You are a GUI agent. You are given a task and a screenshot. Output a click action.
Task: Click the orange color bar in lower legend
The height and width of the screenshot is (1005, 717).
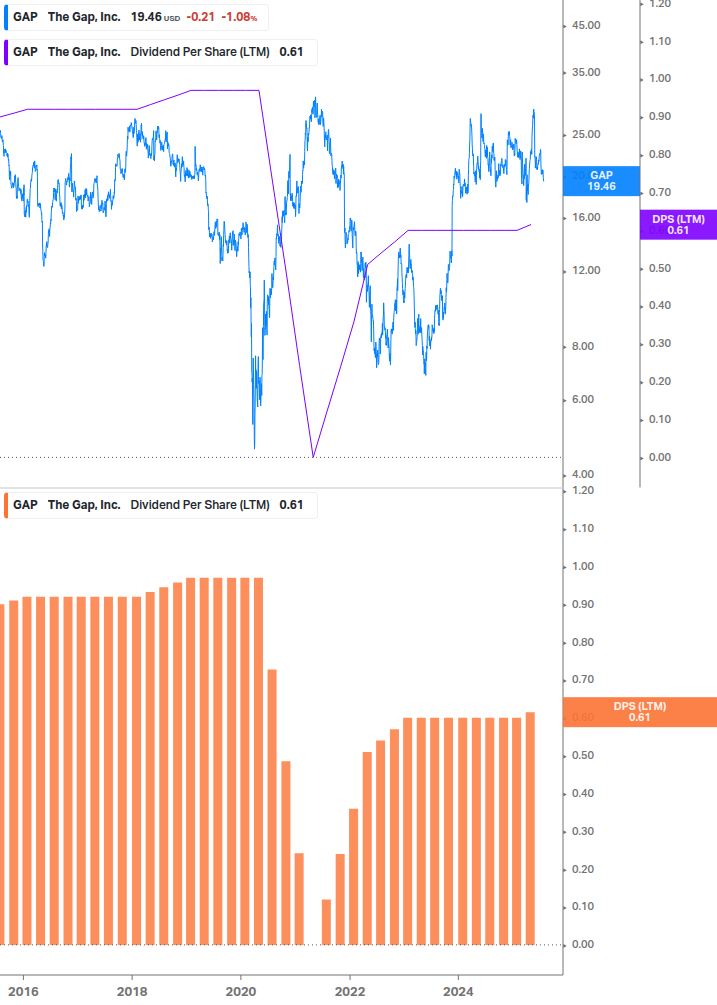6,505
